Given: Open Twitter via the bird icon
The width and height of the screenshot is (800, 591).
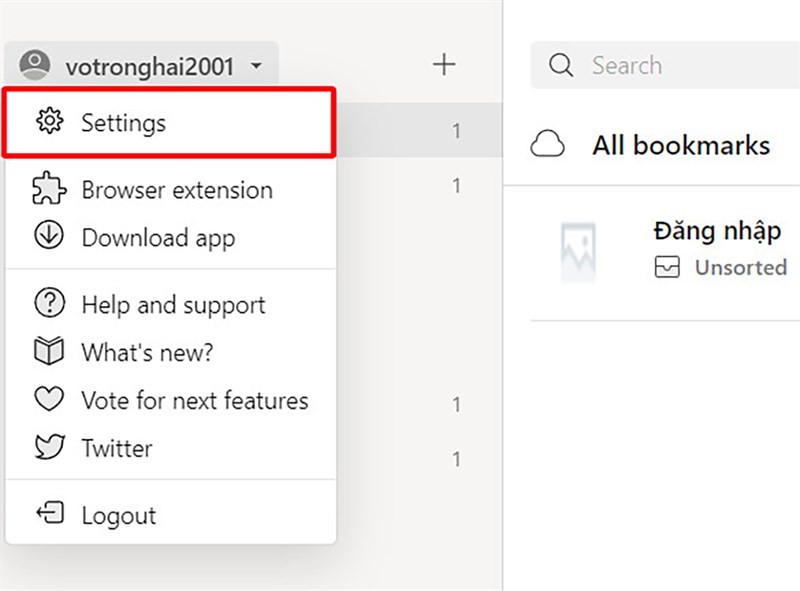Looking at the screenshot, I should pos(49,448).
